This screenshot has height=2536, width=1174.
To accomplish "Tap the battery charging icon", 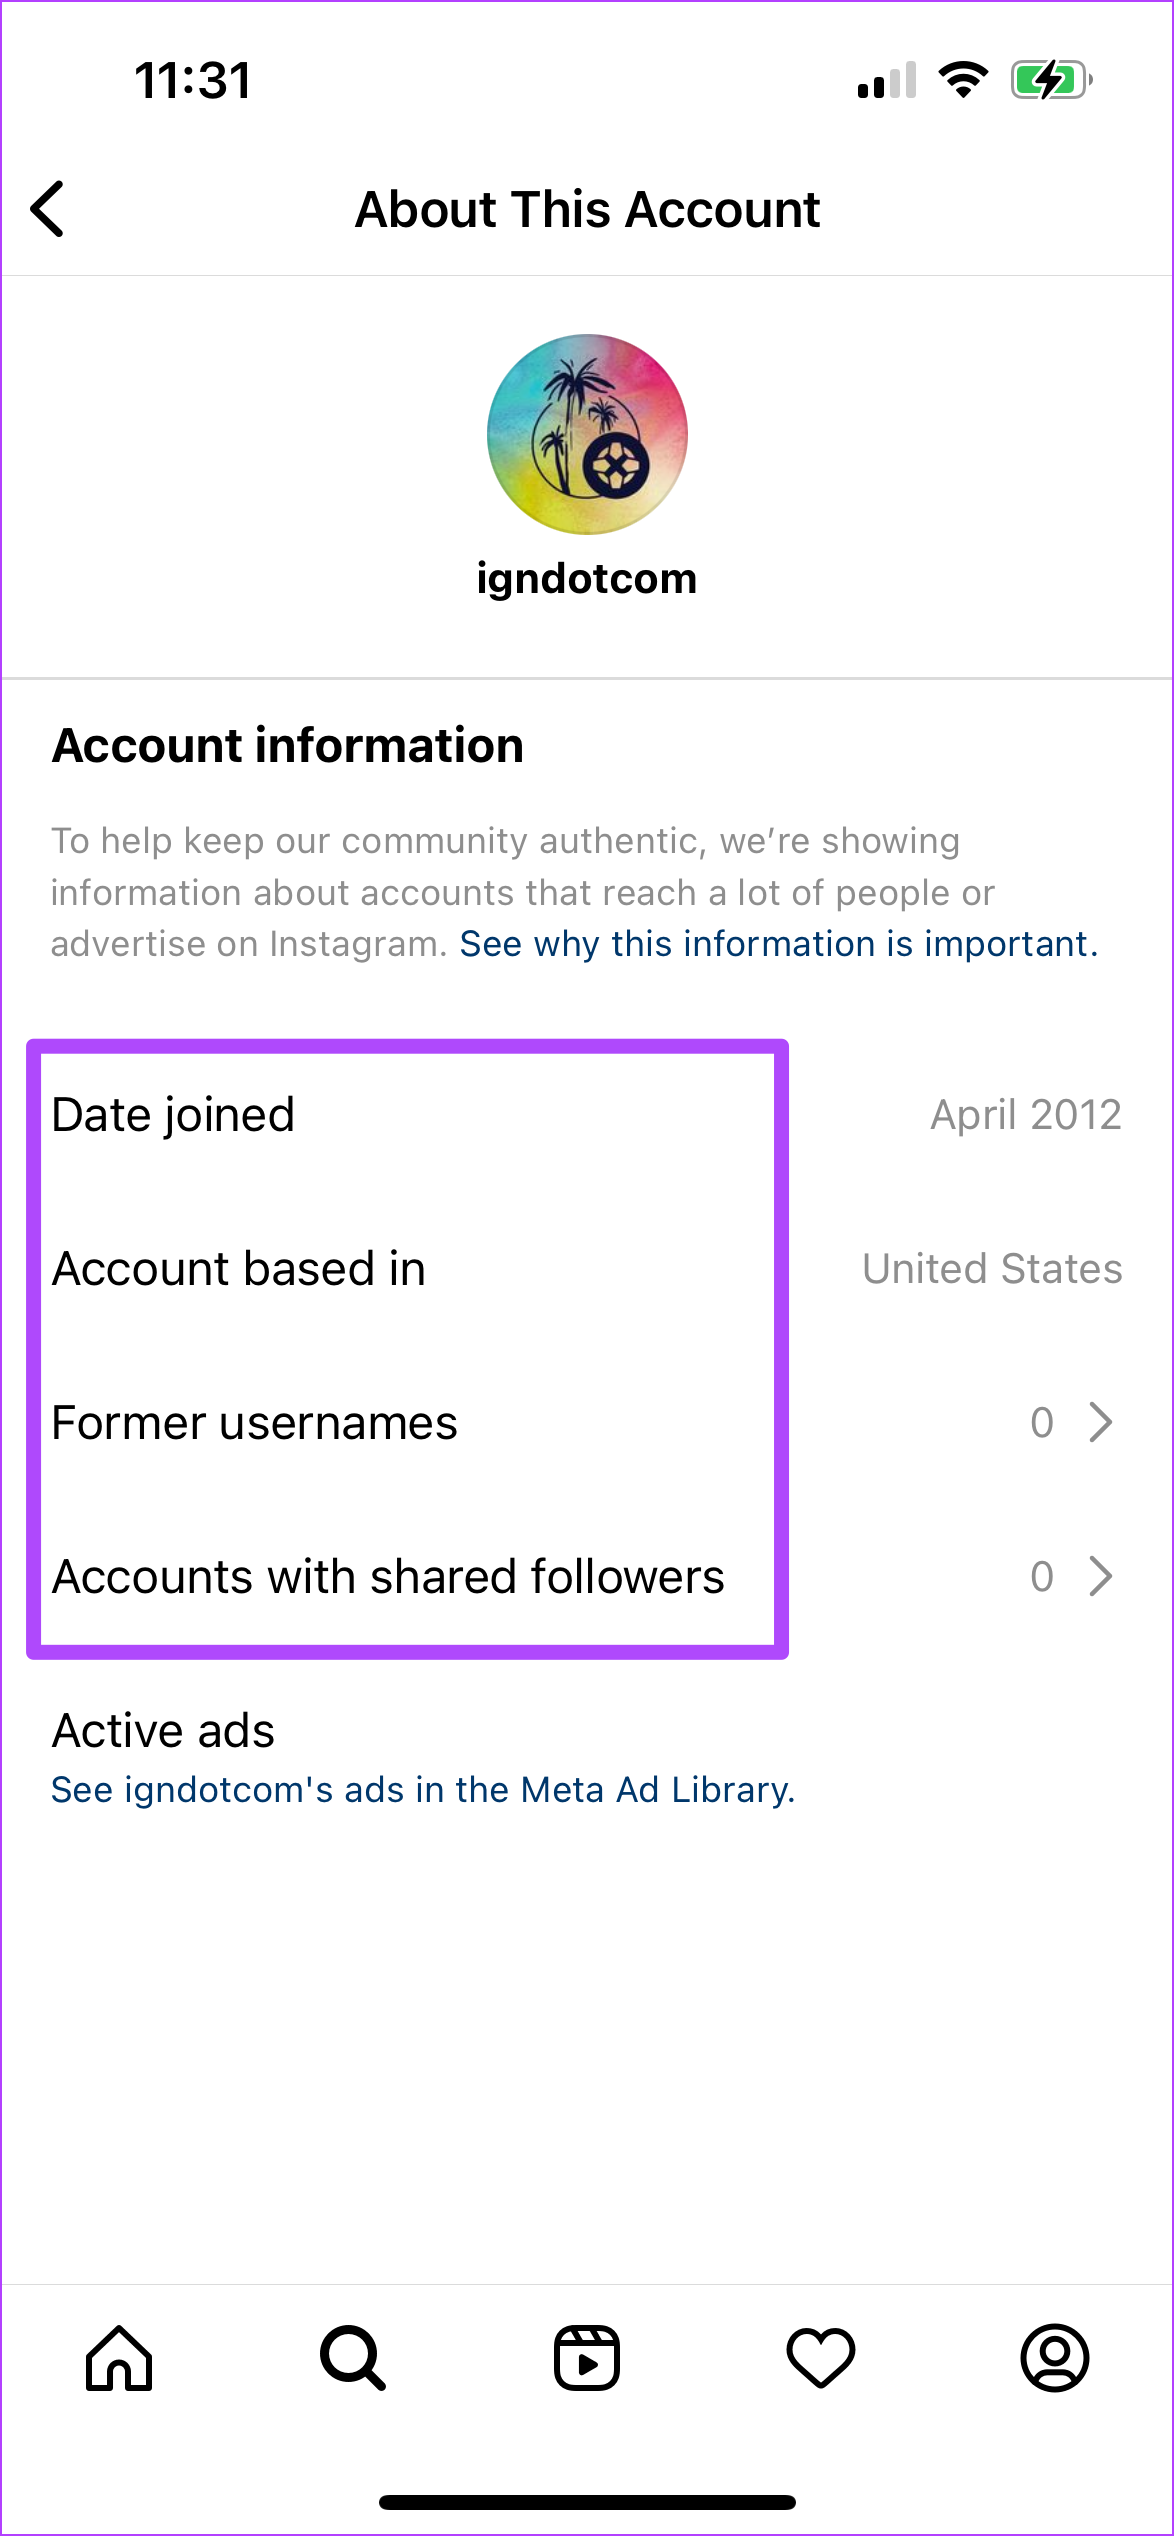I will point(1050,80).
